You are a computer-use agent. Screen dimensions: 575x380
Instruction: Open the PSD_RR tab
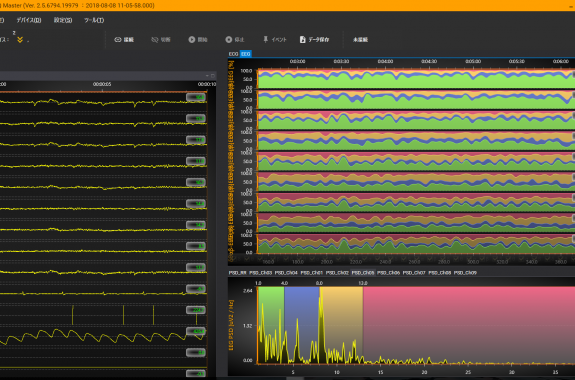coord(237,273)
